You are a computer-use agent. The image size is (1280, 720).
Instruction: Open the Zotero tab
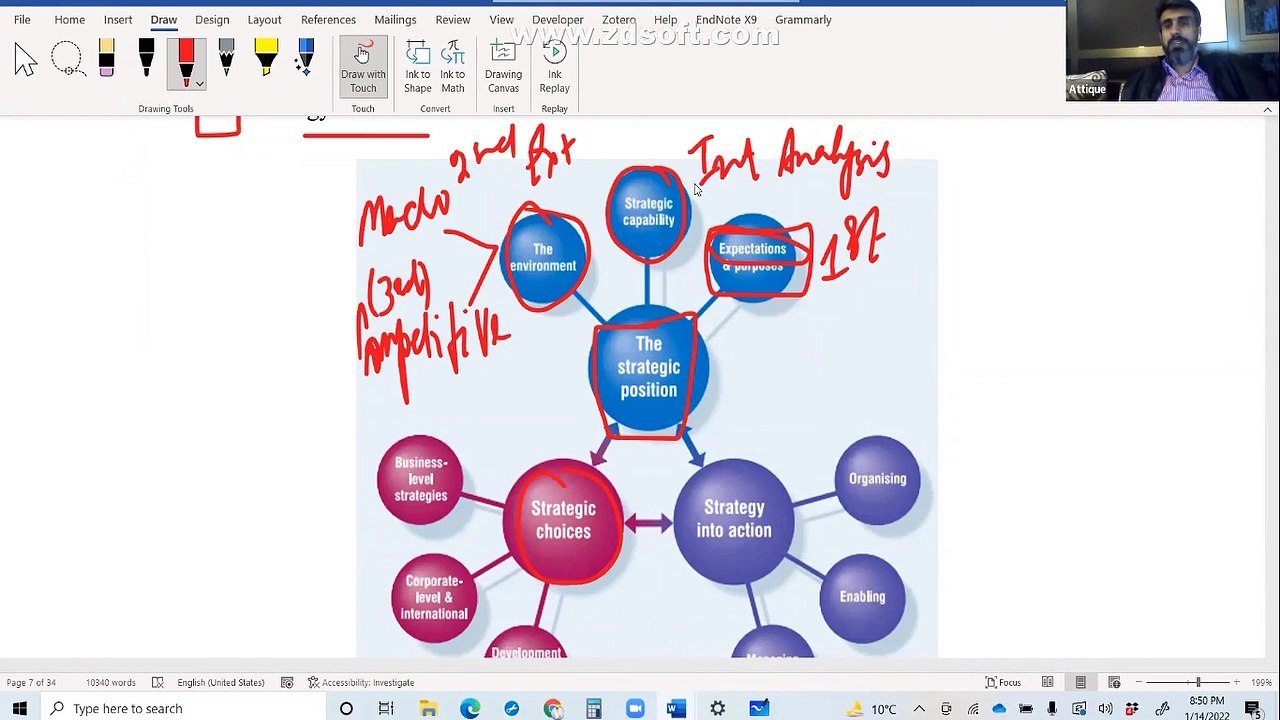619,19
